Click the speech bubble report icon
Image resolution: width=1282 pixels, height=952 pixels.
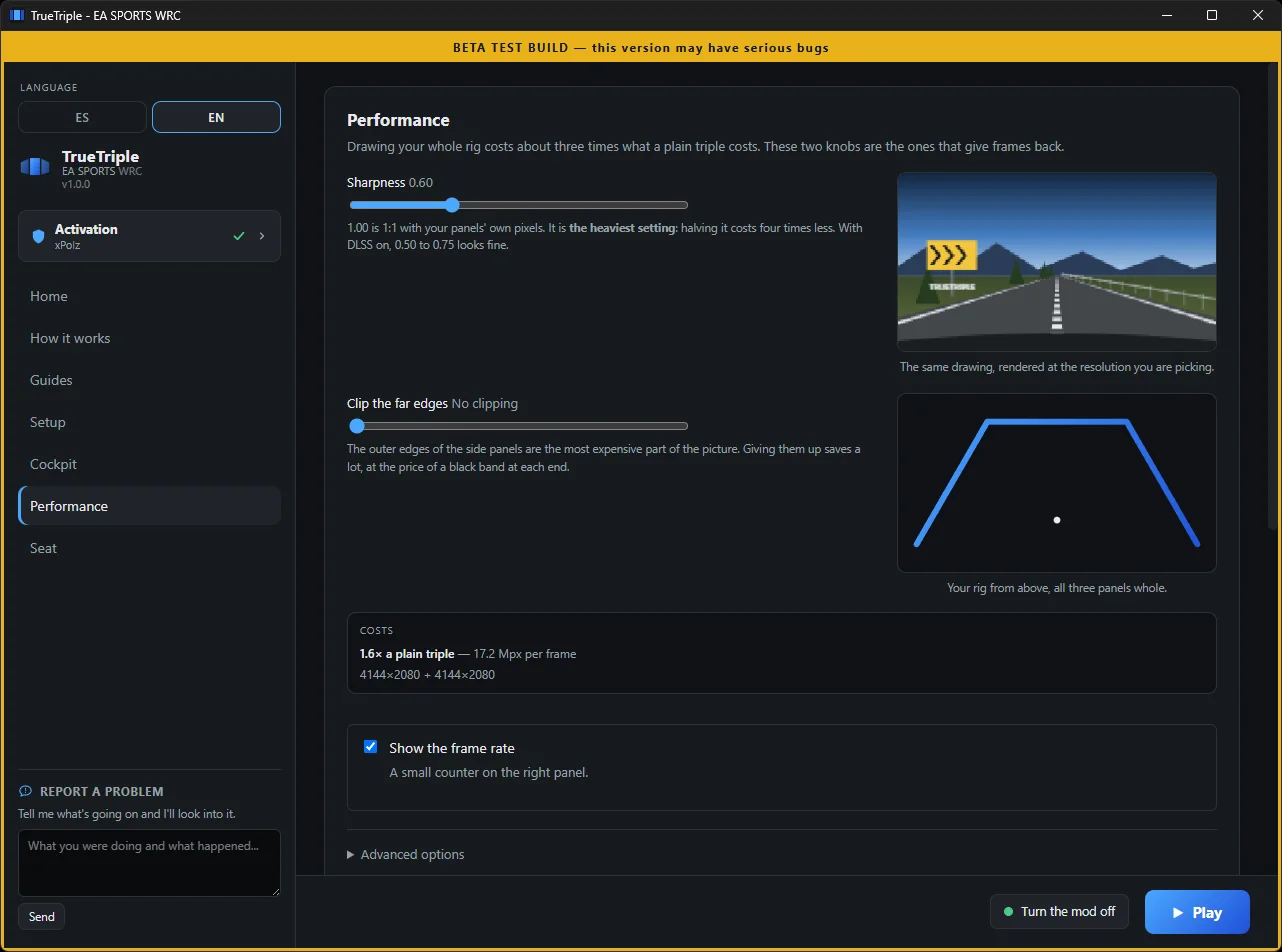26,791
